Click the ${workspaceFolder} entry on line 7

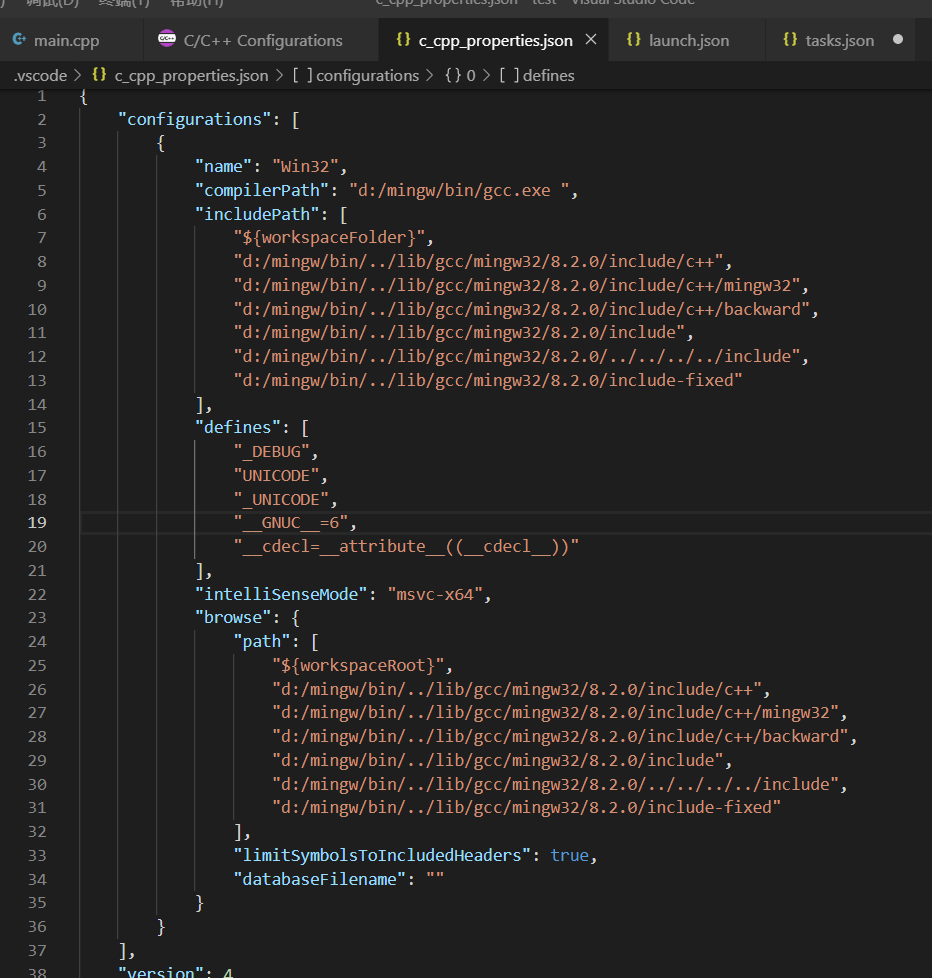tap(329, 238)
